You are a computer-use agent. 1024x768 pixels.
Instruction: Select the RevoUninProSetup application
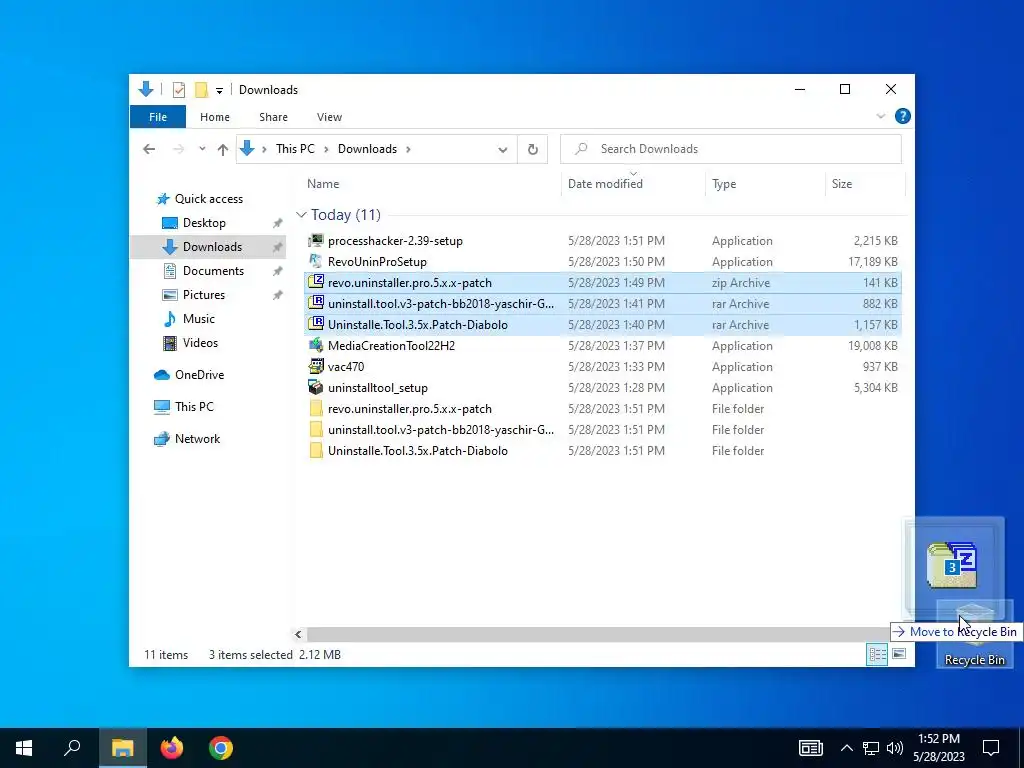(x=602, y=262)
